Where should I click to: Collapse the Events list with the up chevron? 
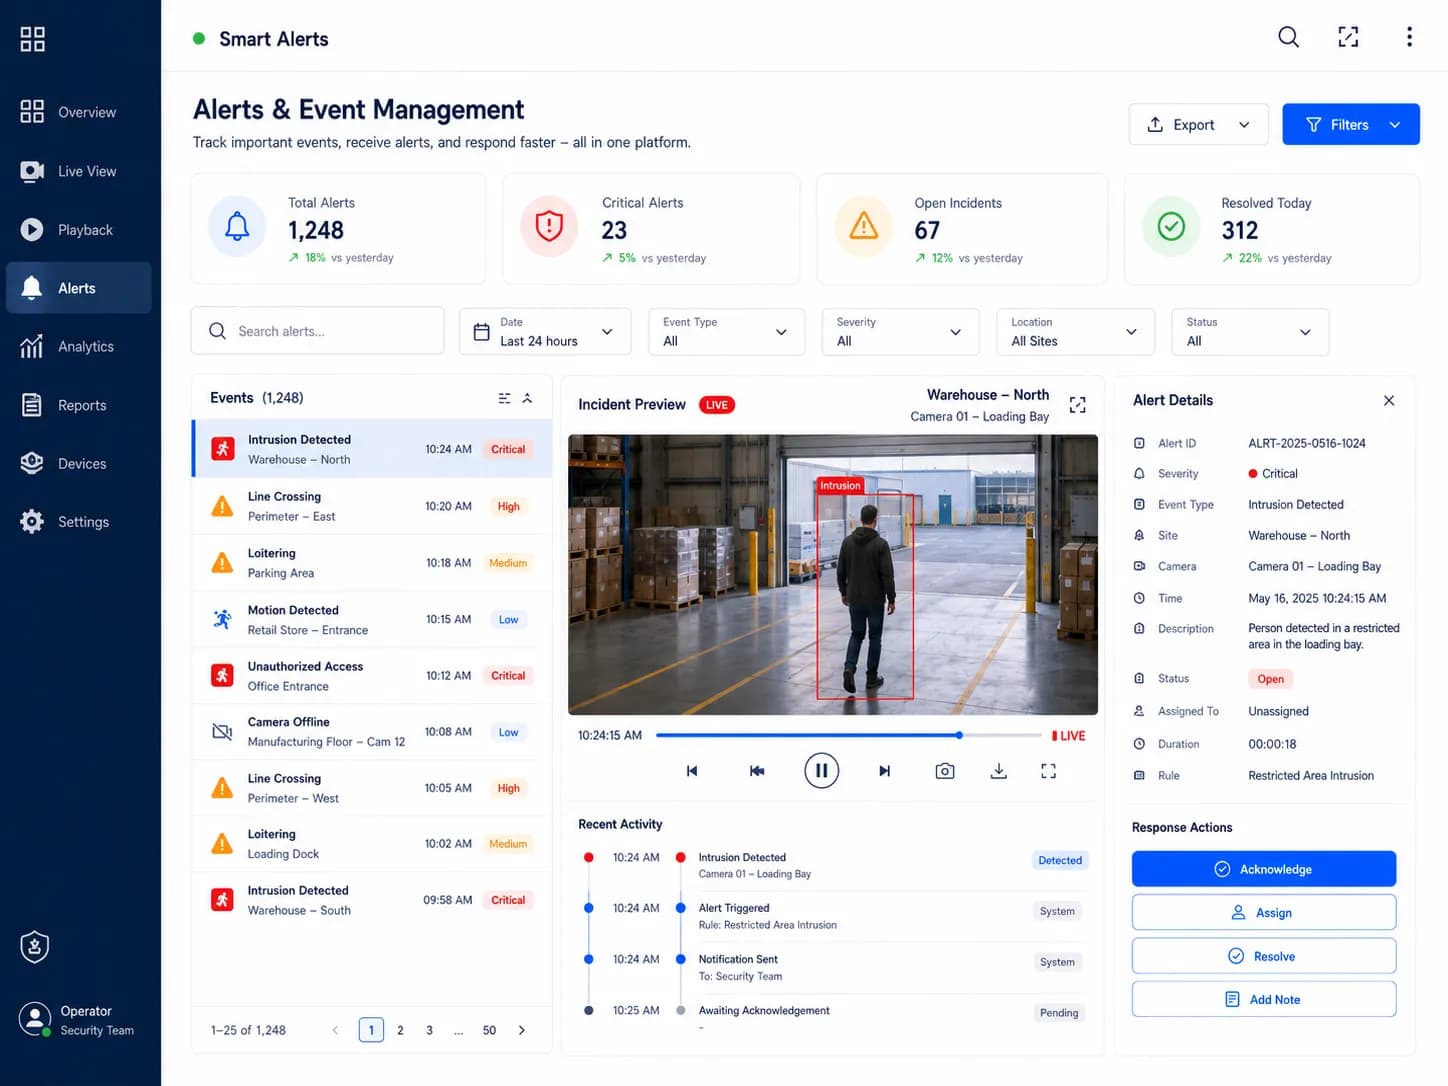pos(527,398)
